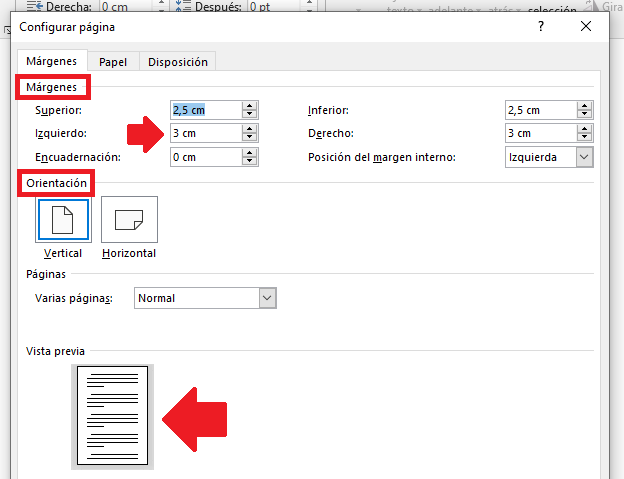624x479 pixels.
Task: Click the Derecho margin input field
Action: coord(541,133)
